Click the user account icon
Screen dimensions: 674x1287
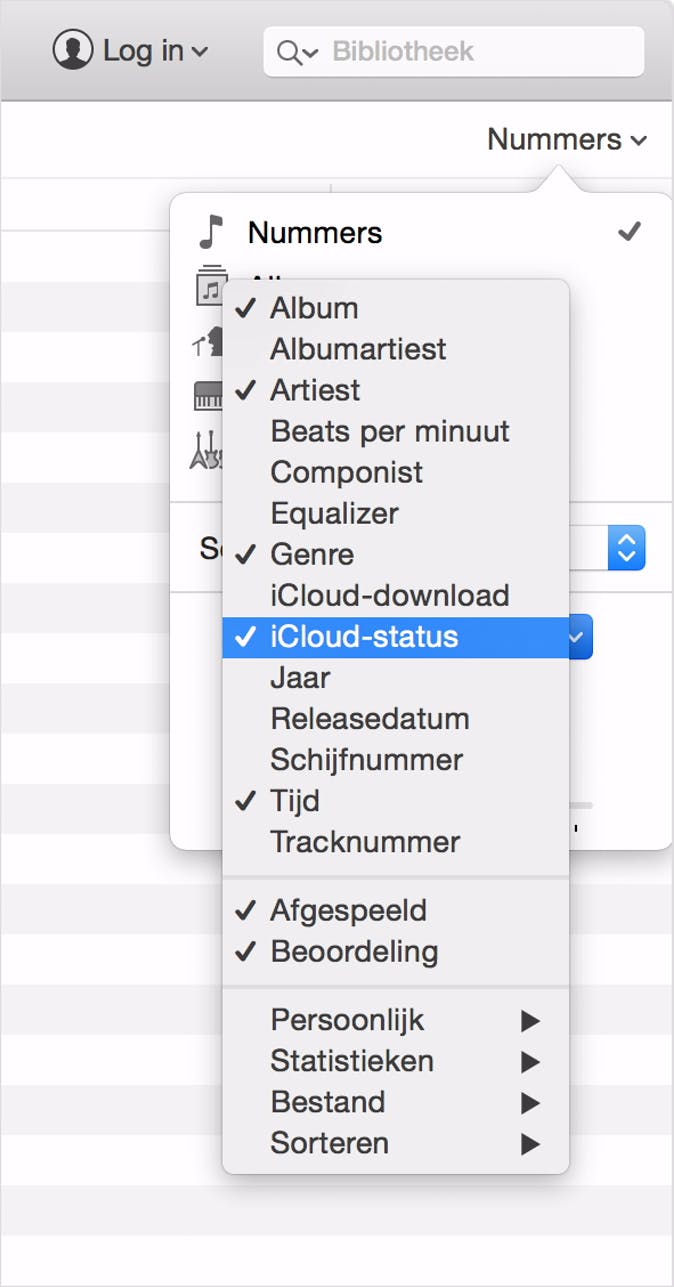pos(72,50)
